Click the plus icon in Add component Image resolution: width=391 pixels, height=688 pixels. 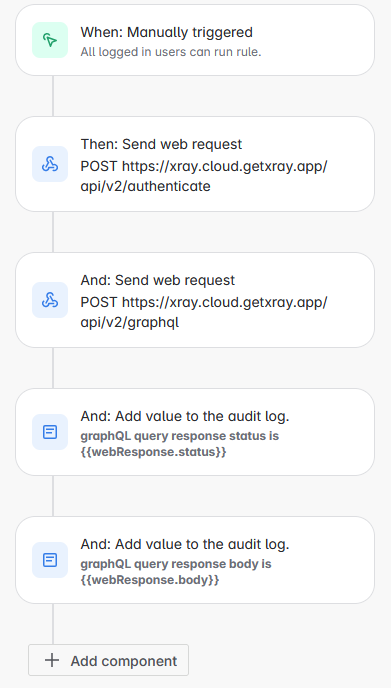tap(52, 660)
